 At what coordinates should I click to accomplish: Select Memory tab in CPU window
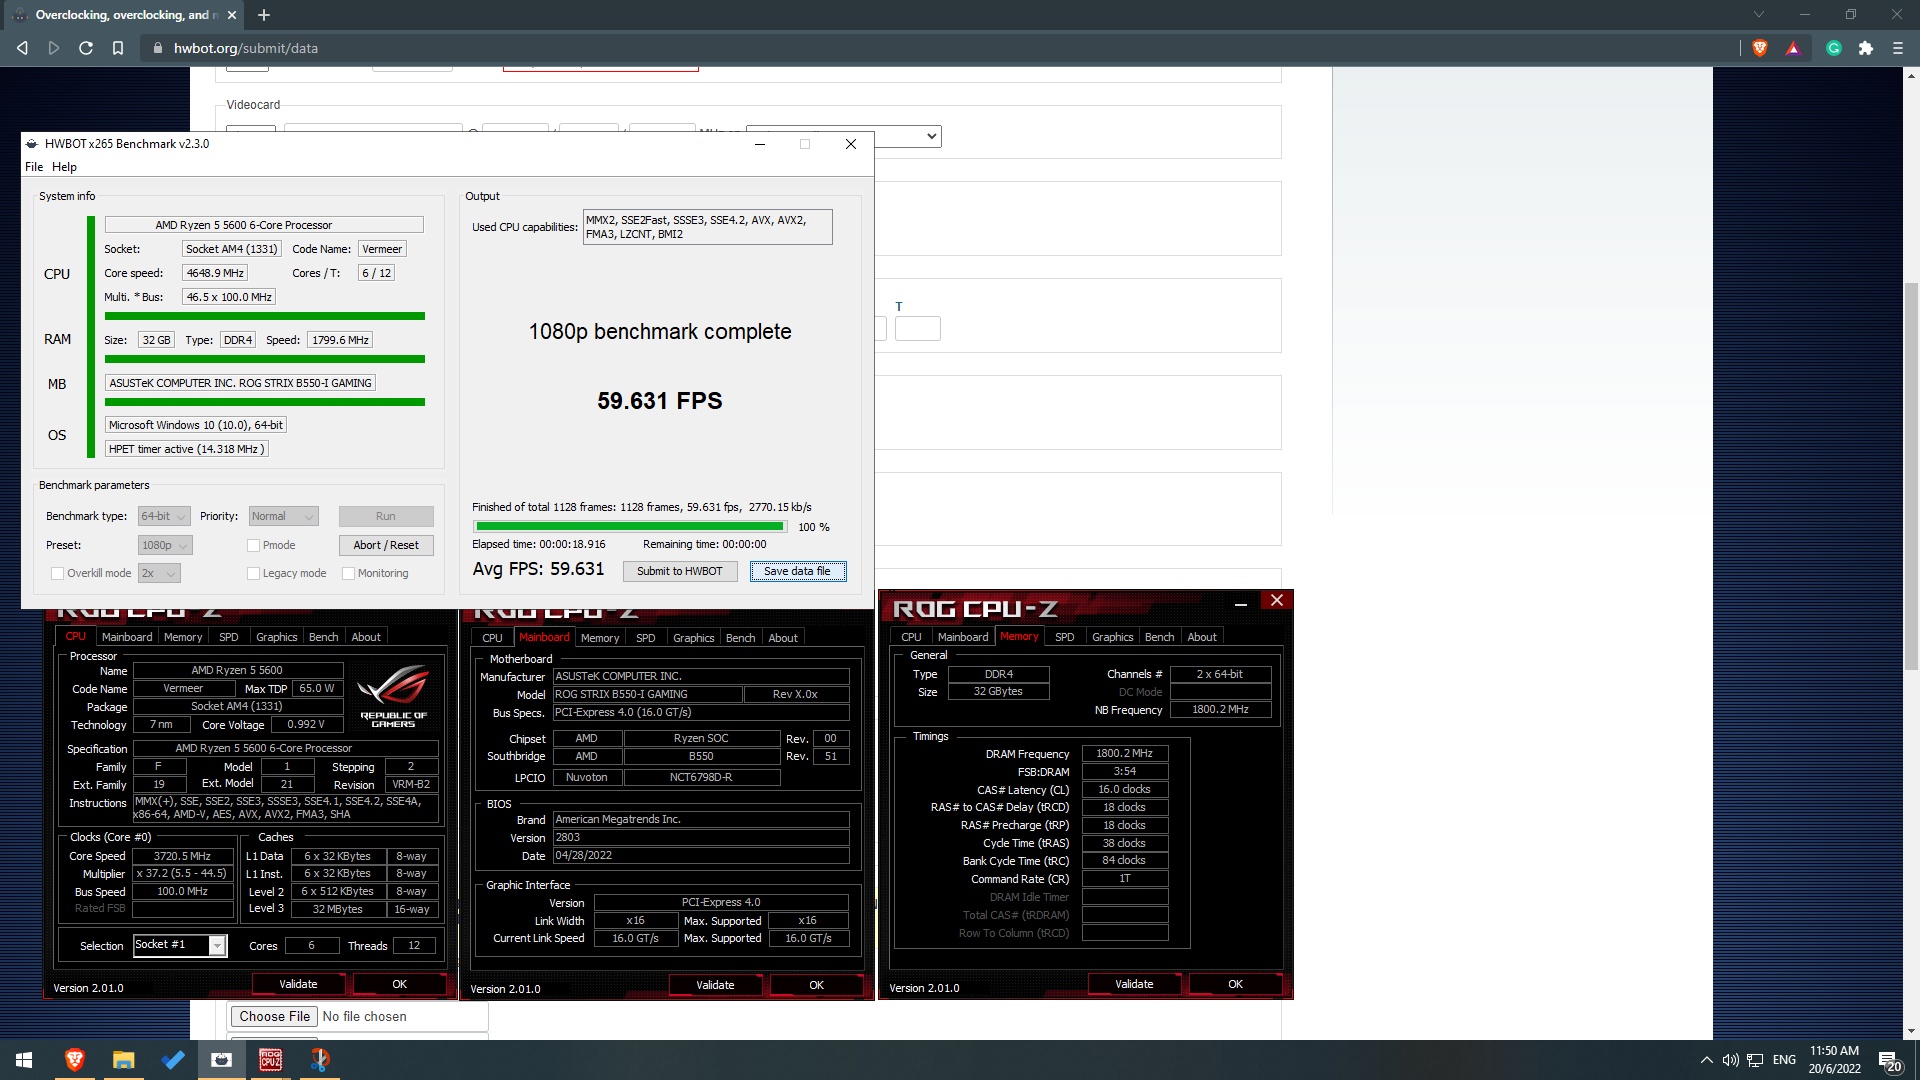coord(183,637)
